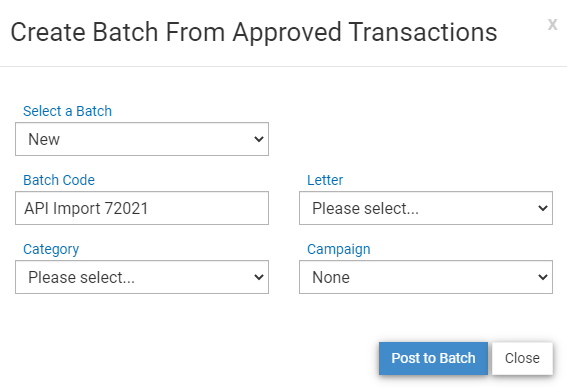Open the Select a Batch dropdown
This screenshot has height=388, width=567.
[x=142, y=139]
